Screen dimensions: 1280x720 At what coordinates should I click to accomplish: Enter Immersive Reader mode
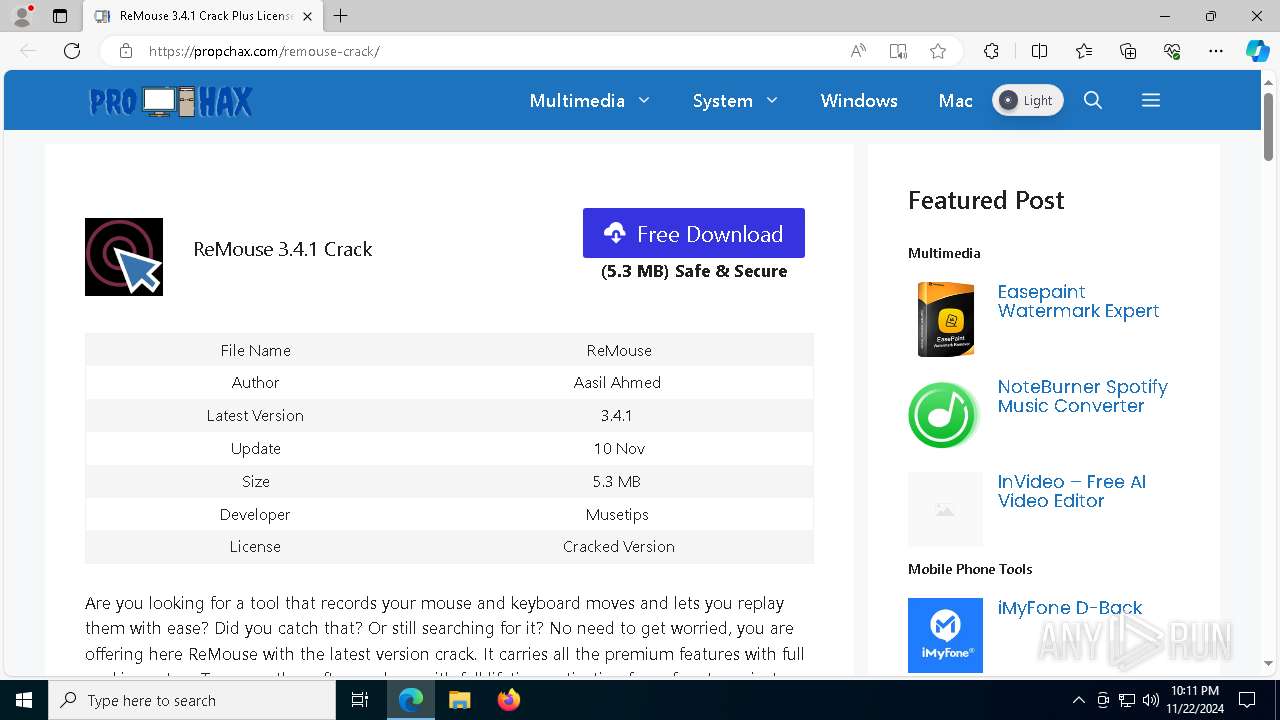point(898,51)
